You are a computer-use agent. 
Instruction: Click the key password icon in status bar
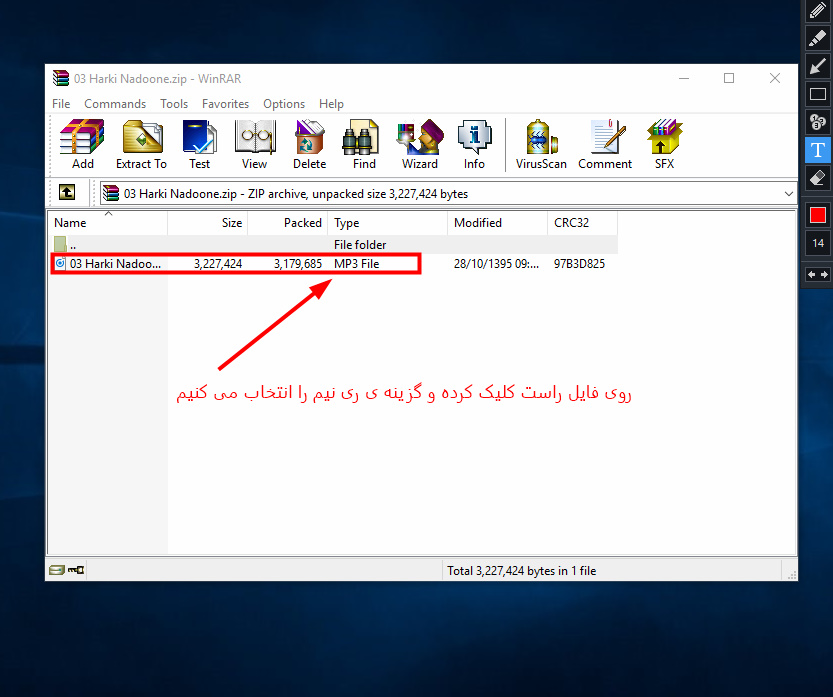(76, 570)
